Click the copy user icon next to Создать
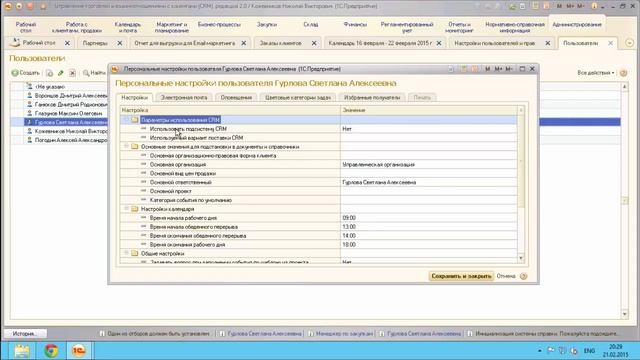This screenshot has width=640, height=360. [49, 73]
